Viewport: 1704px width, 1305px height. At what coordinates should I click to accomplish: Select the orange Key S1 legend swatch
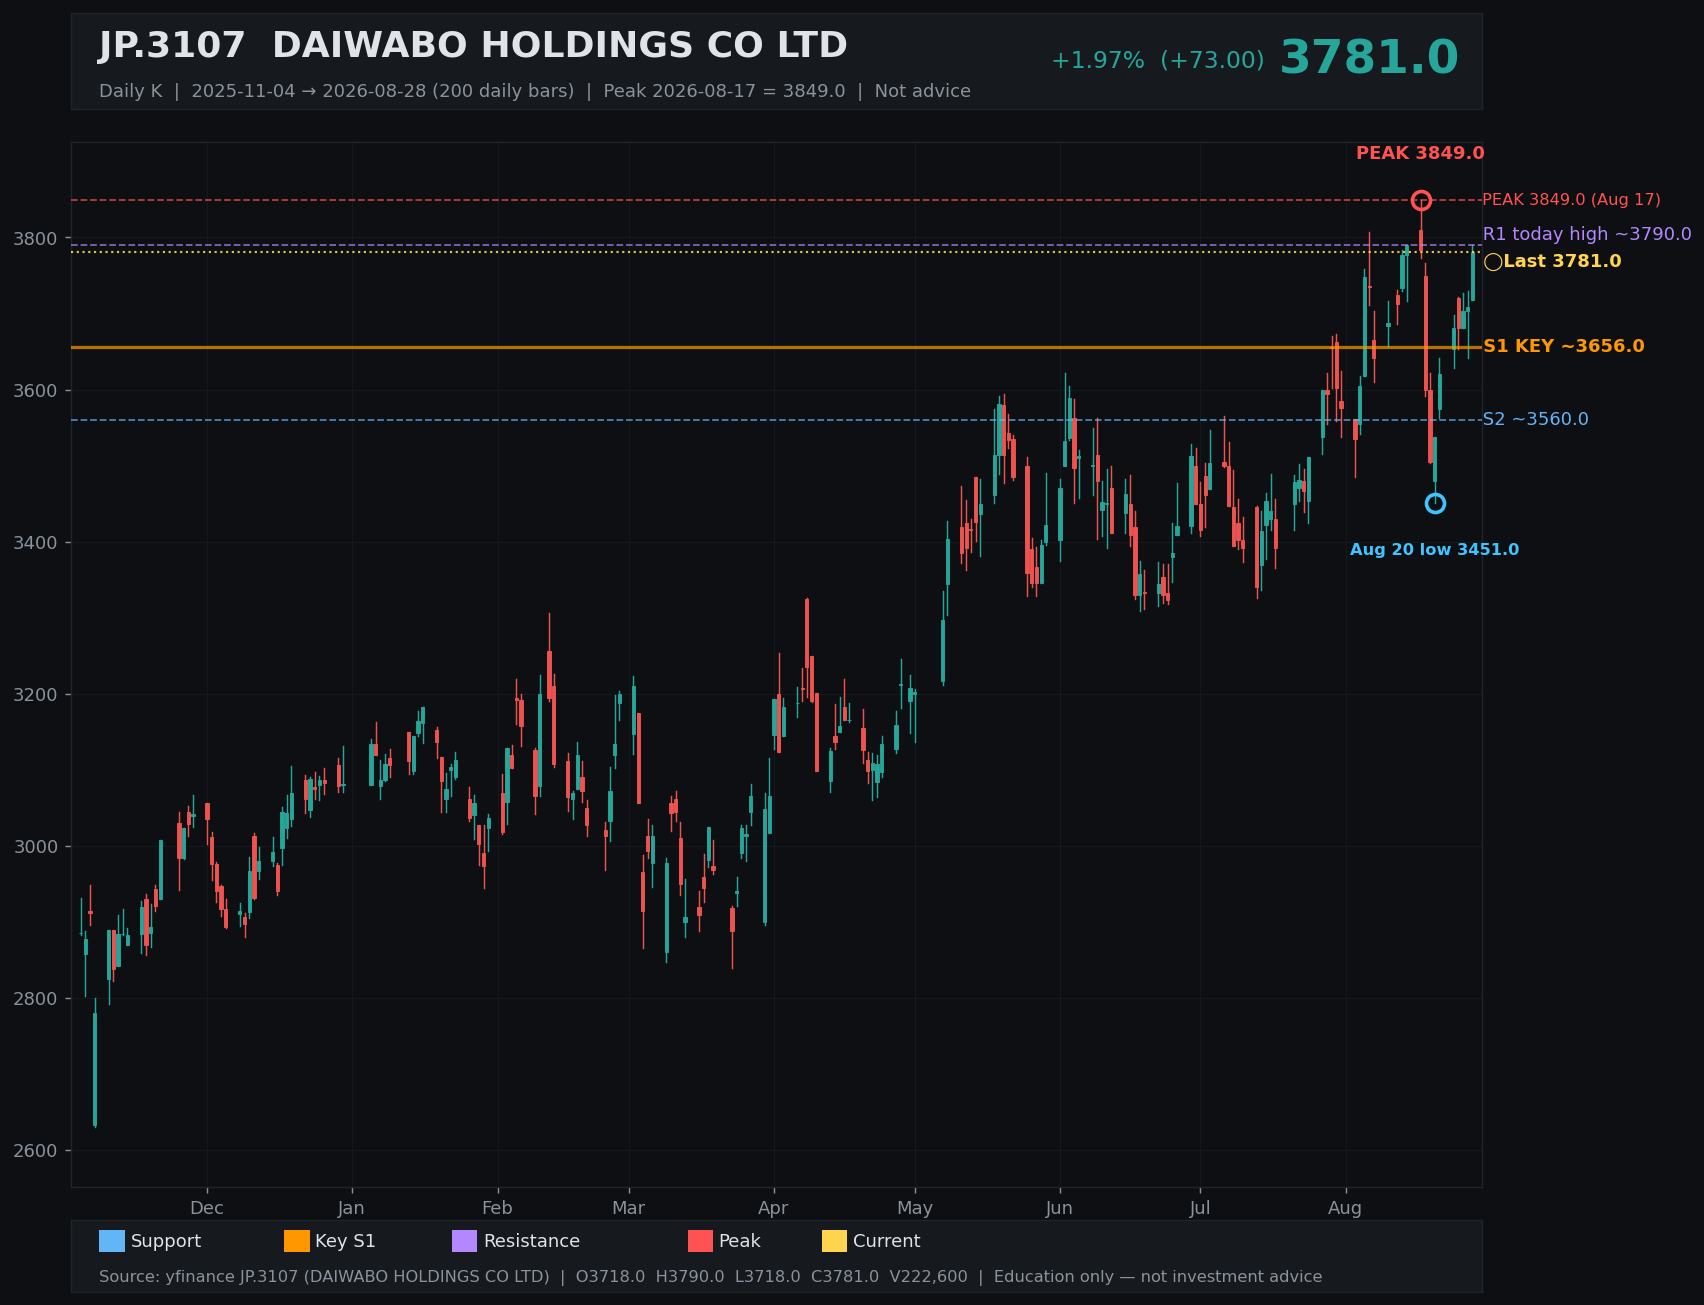tap(297, 1241)
